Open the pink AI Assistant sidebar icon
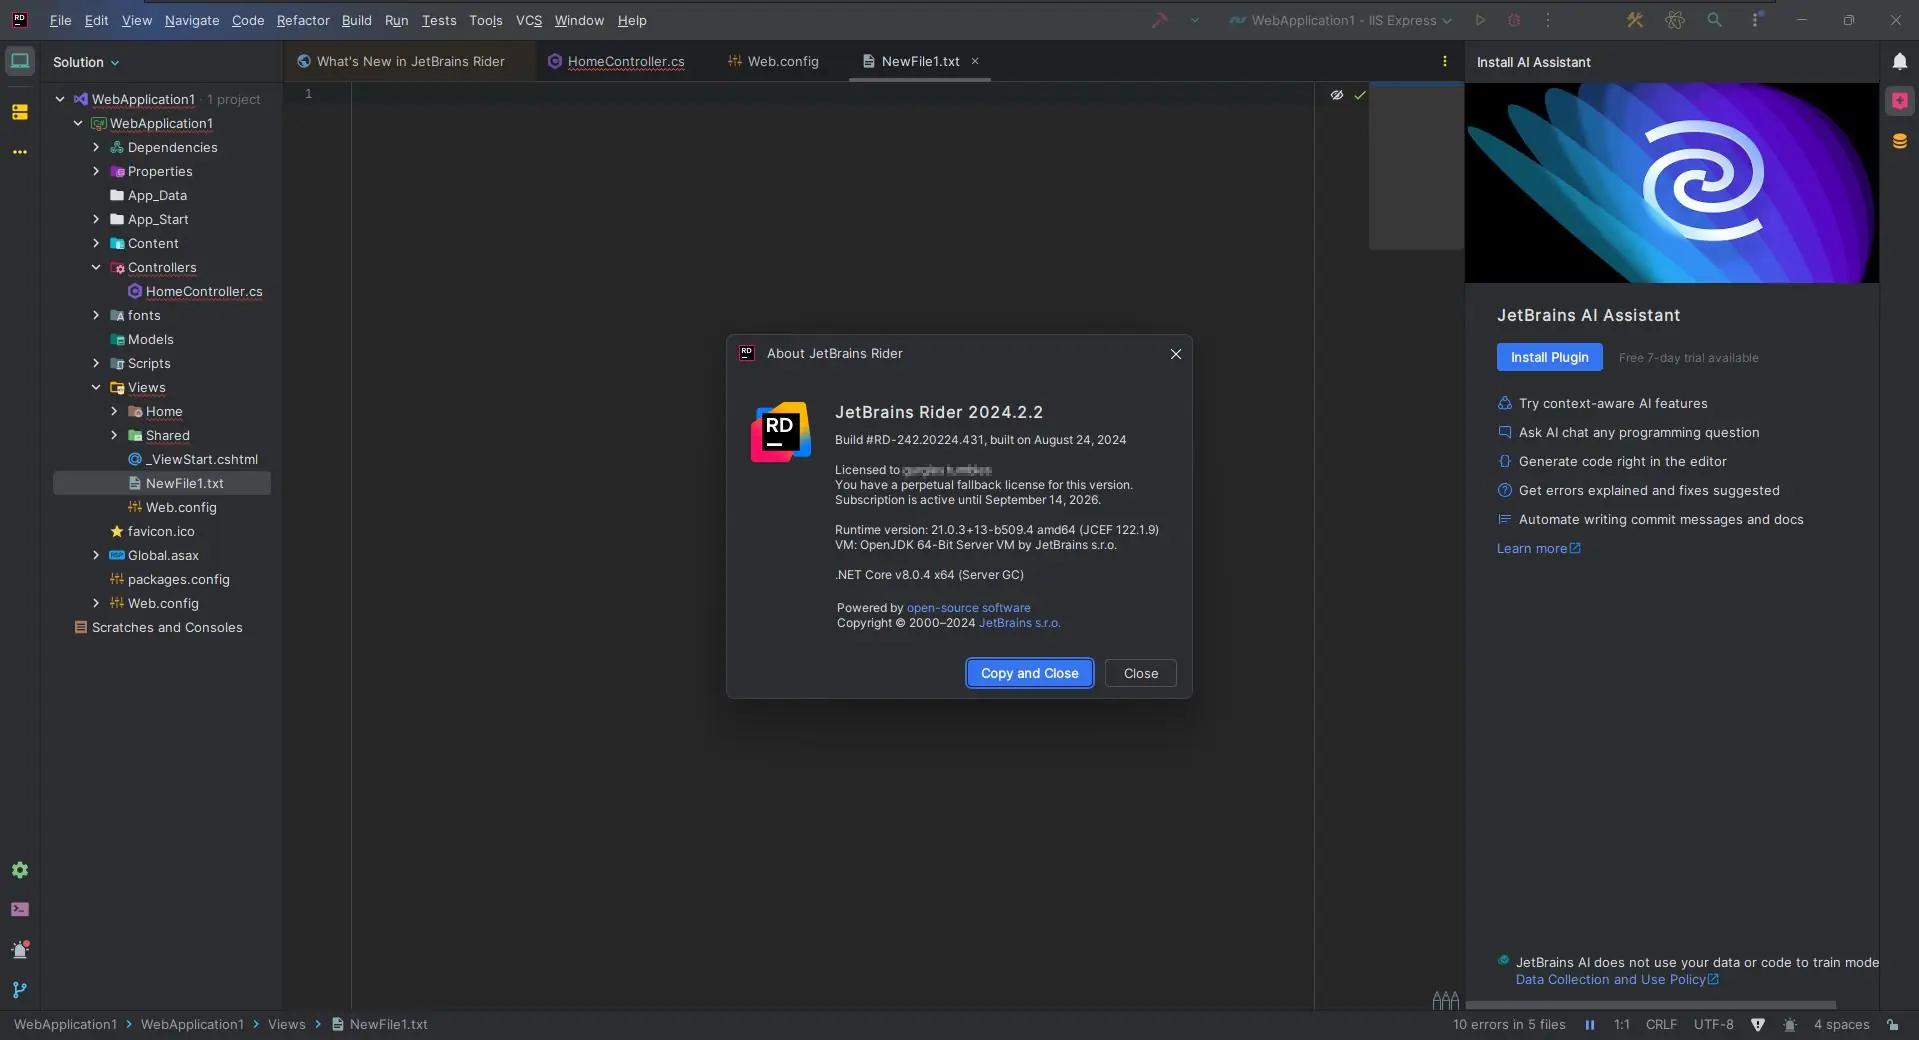This screenshot has width=1919, height=1040. point(1899,101)
